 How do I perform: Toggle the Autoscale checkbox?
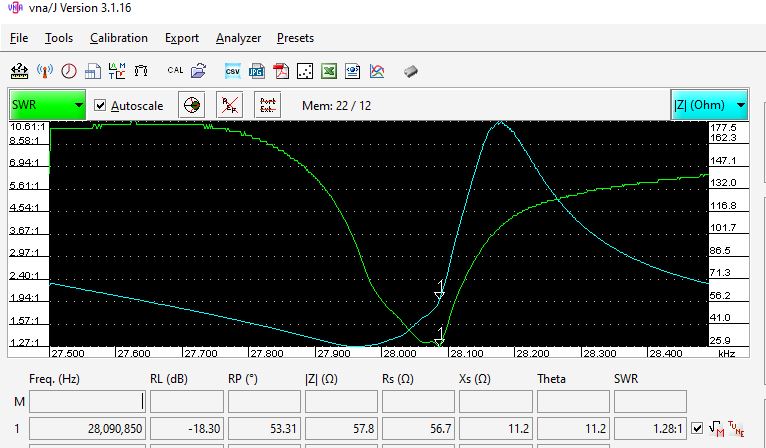pos(100,105)
